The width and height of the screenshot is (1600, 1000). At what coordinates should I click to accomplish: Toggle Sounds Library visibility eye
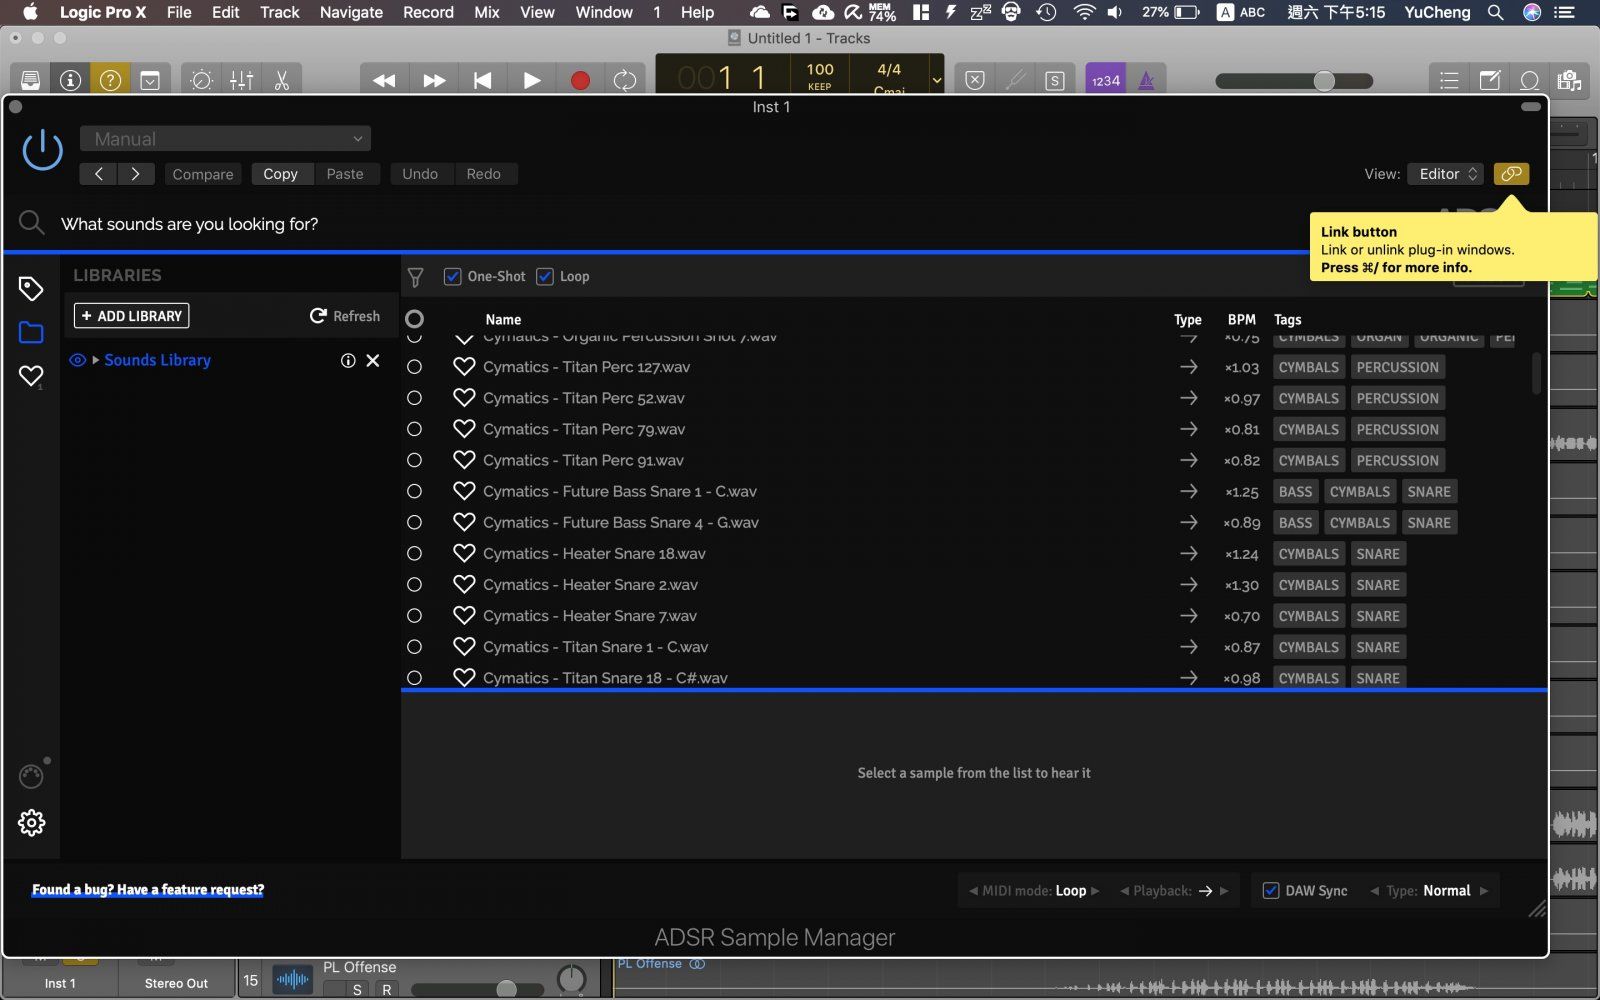(x=77, y=360)
